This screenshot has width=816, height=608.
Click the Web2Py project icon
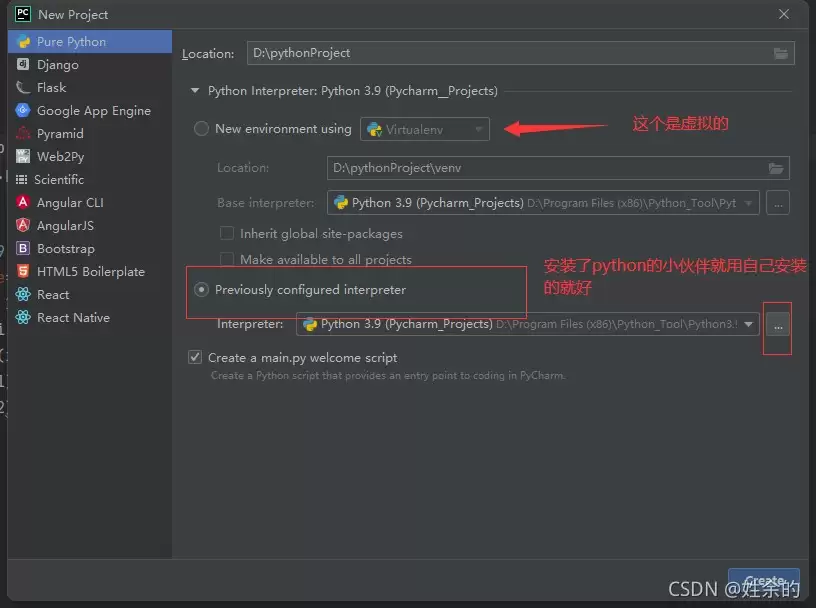[x=23, y=156]
